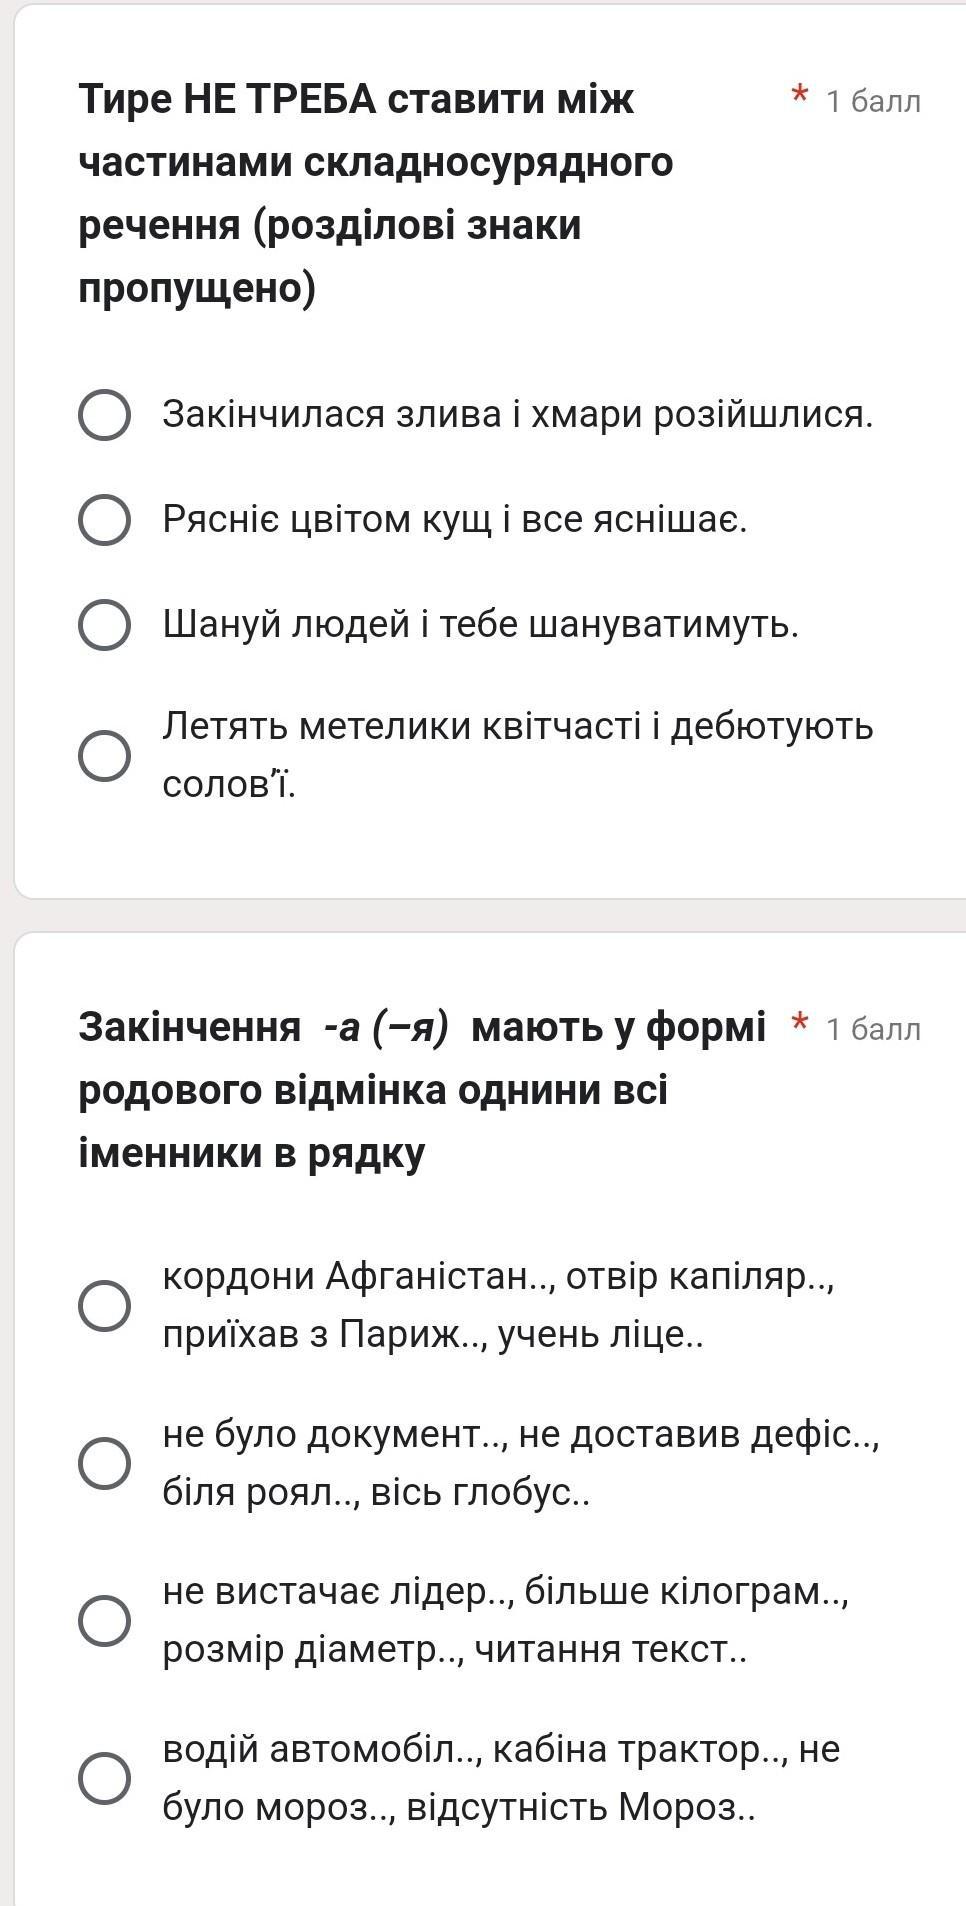Click '1 балл' label of the dash question

873,101
